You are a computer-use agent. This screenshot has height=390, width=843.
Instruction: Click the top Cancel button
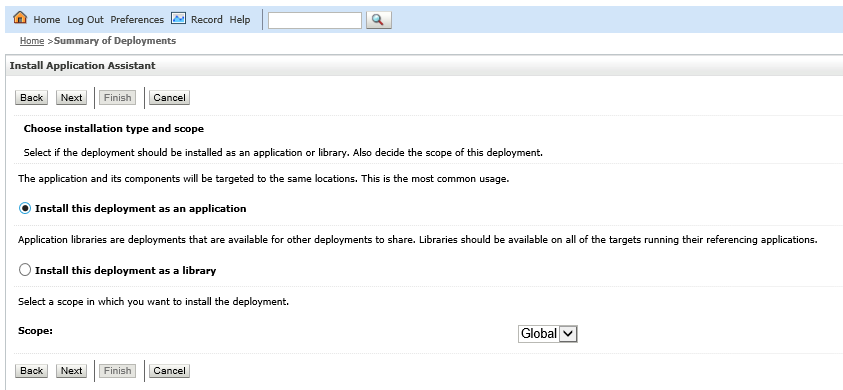coord(169,97)
